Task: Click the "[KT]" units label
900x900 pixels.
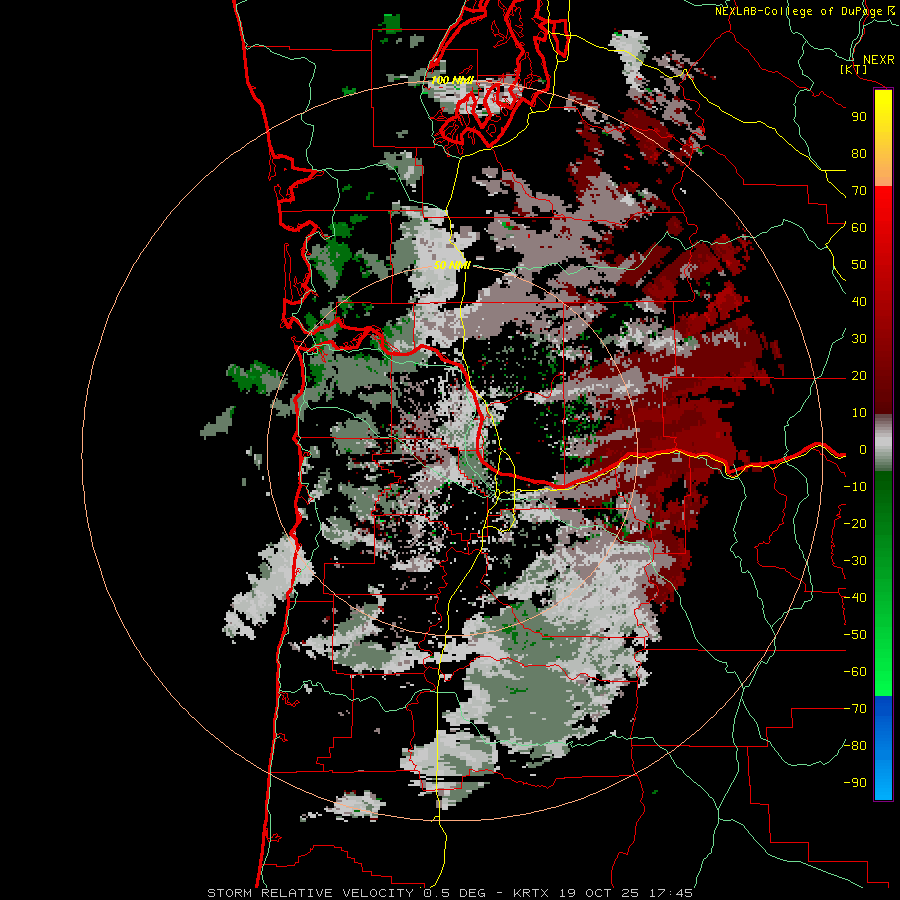Action: (x=854, y=70)
